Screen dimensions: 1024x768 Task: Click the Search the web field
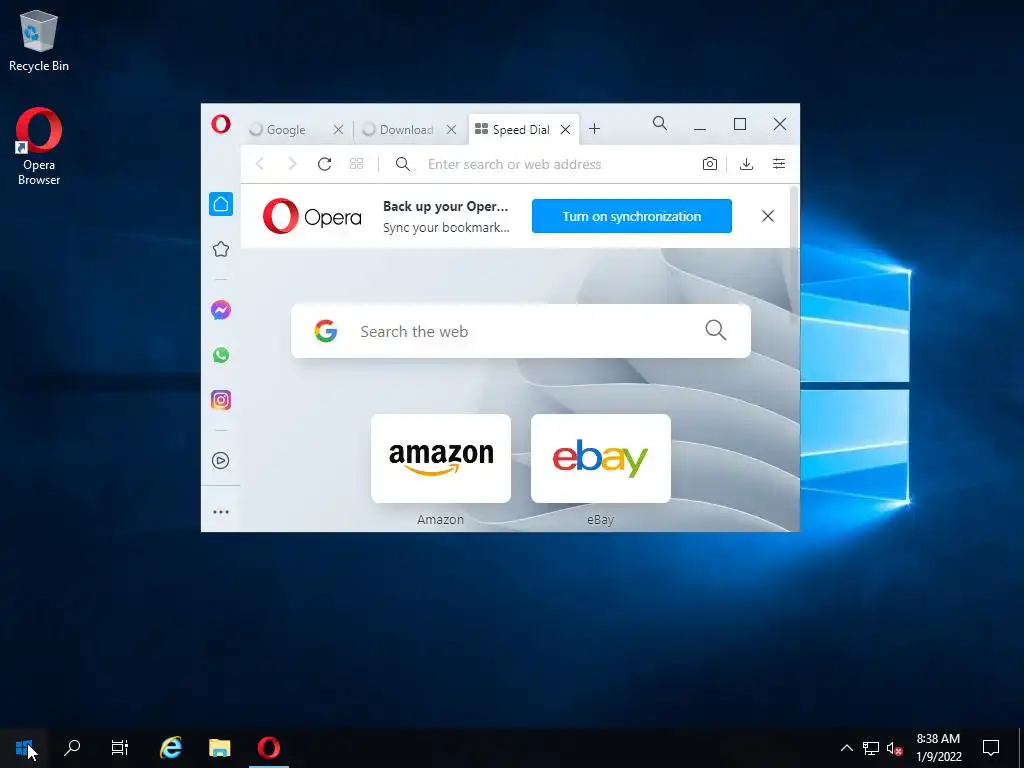click(520, 331)
